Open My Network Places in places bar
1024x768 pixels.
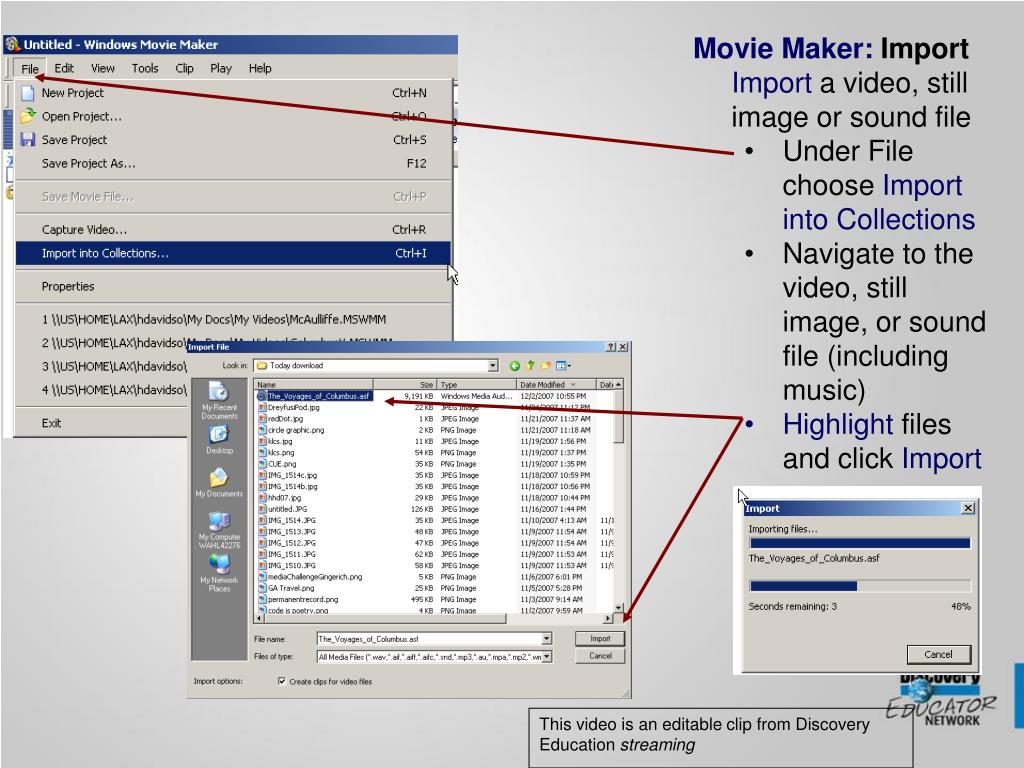219,573
